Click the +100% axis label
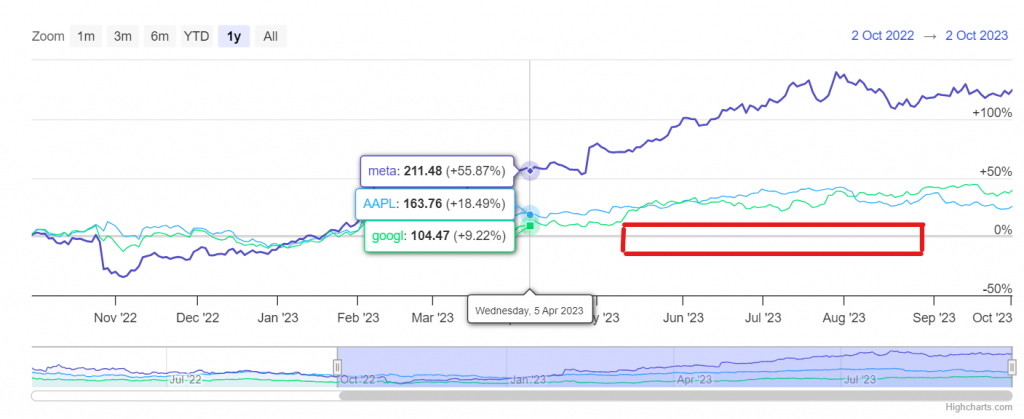This screenshot has width=1024, height=419. [992, 113]
